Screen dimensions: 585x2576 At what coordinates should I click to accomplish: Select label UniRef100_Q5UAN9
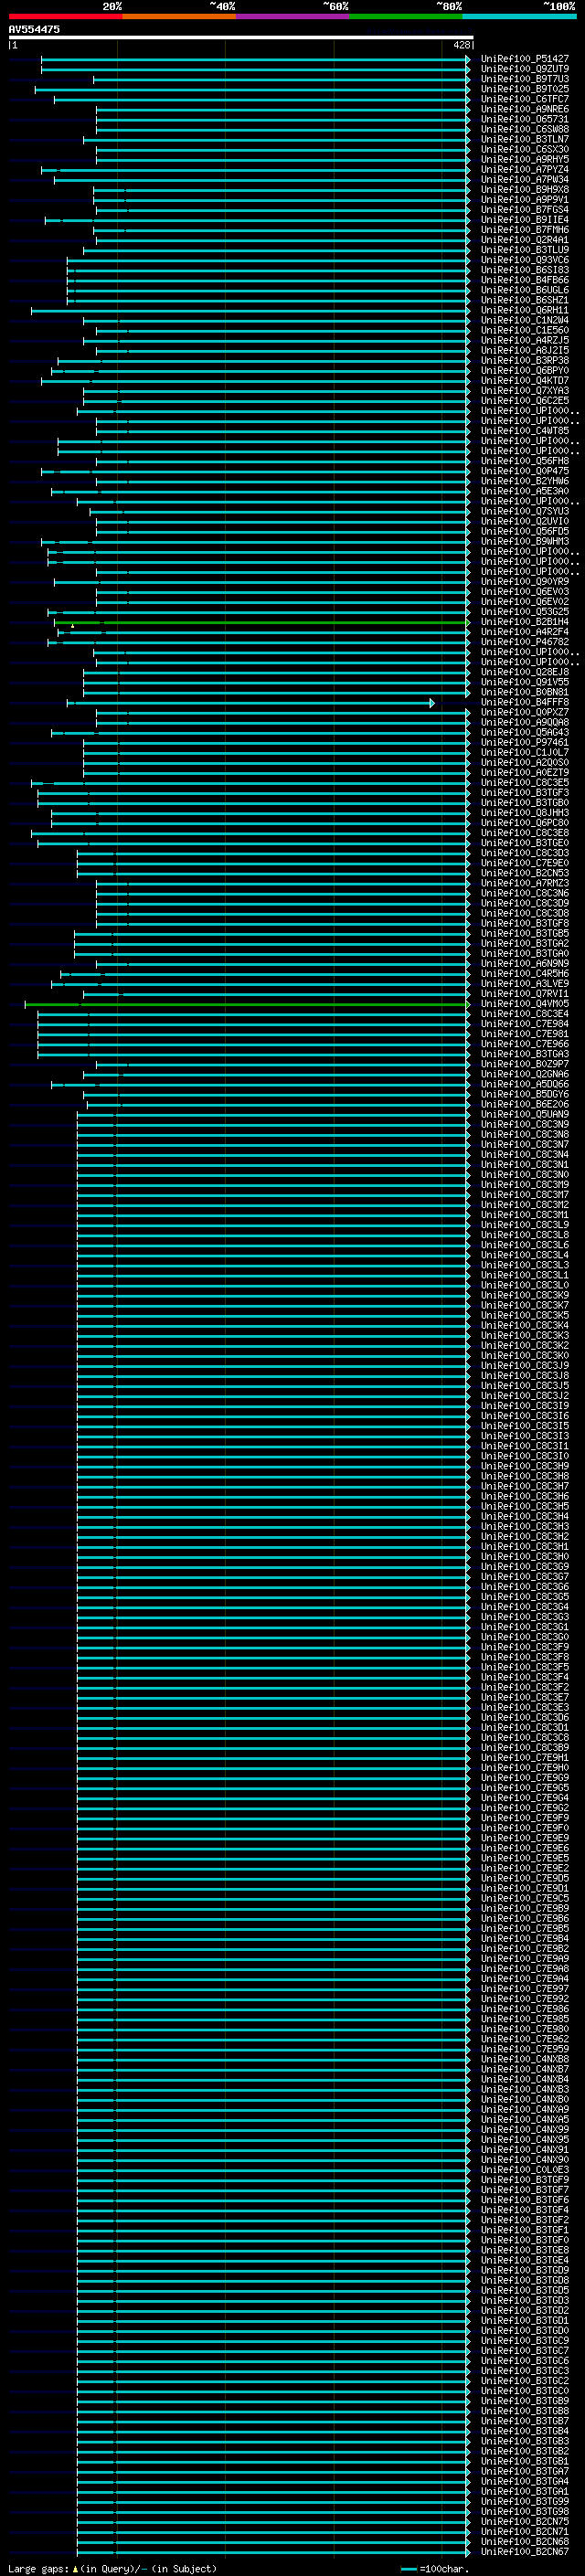(524, 1115)
